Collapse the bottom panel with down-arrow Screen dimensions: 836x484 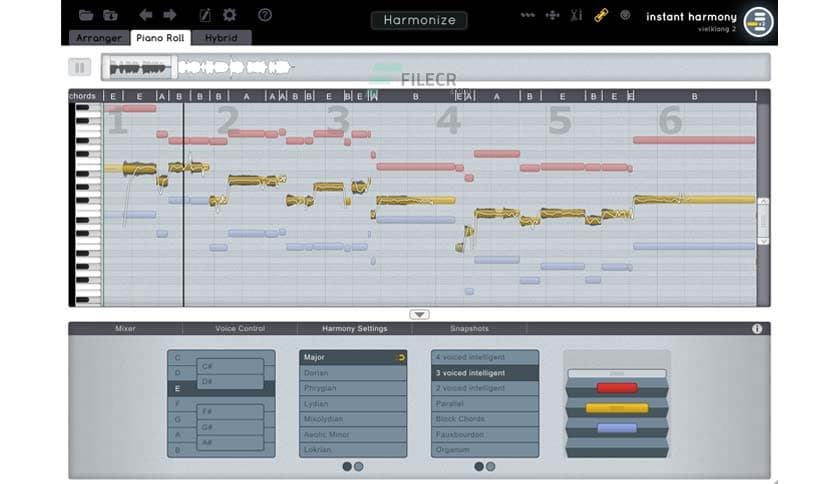click(420, 314)
